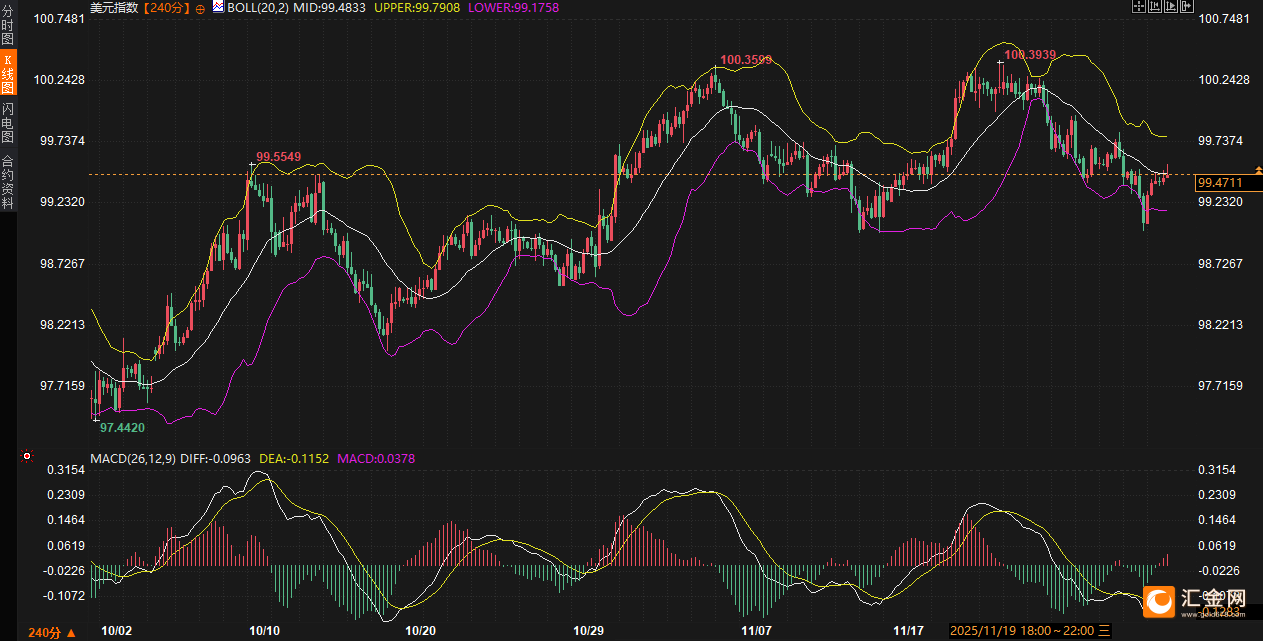The image size is (1263, 641).
Task: Click the crosshair cursor icon at top right
Action: click(x=1139, y=7)
